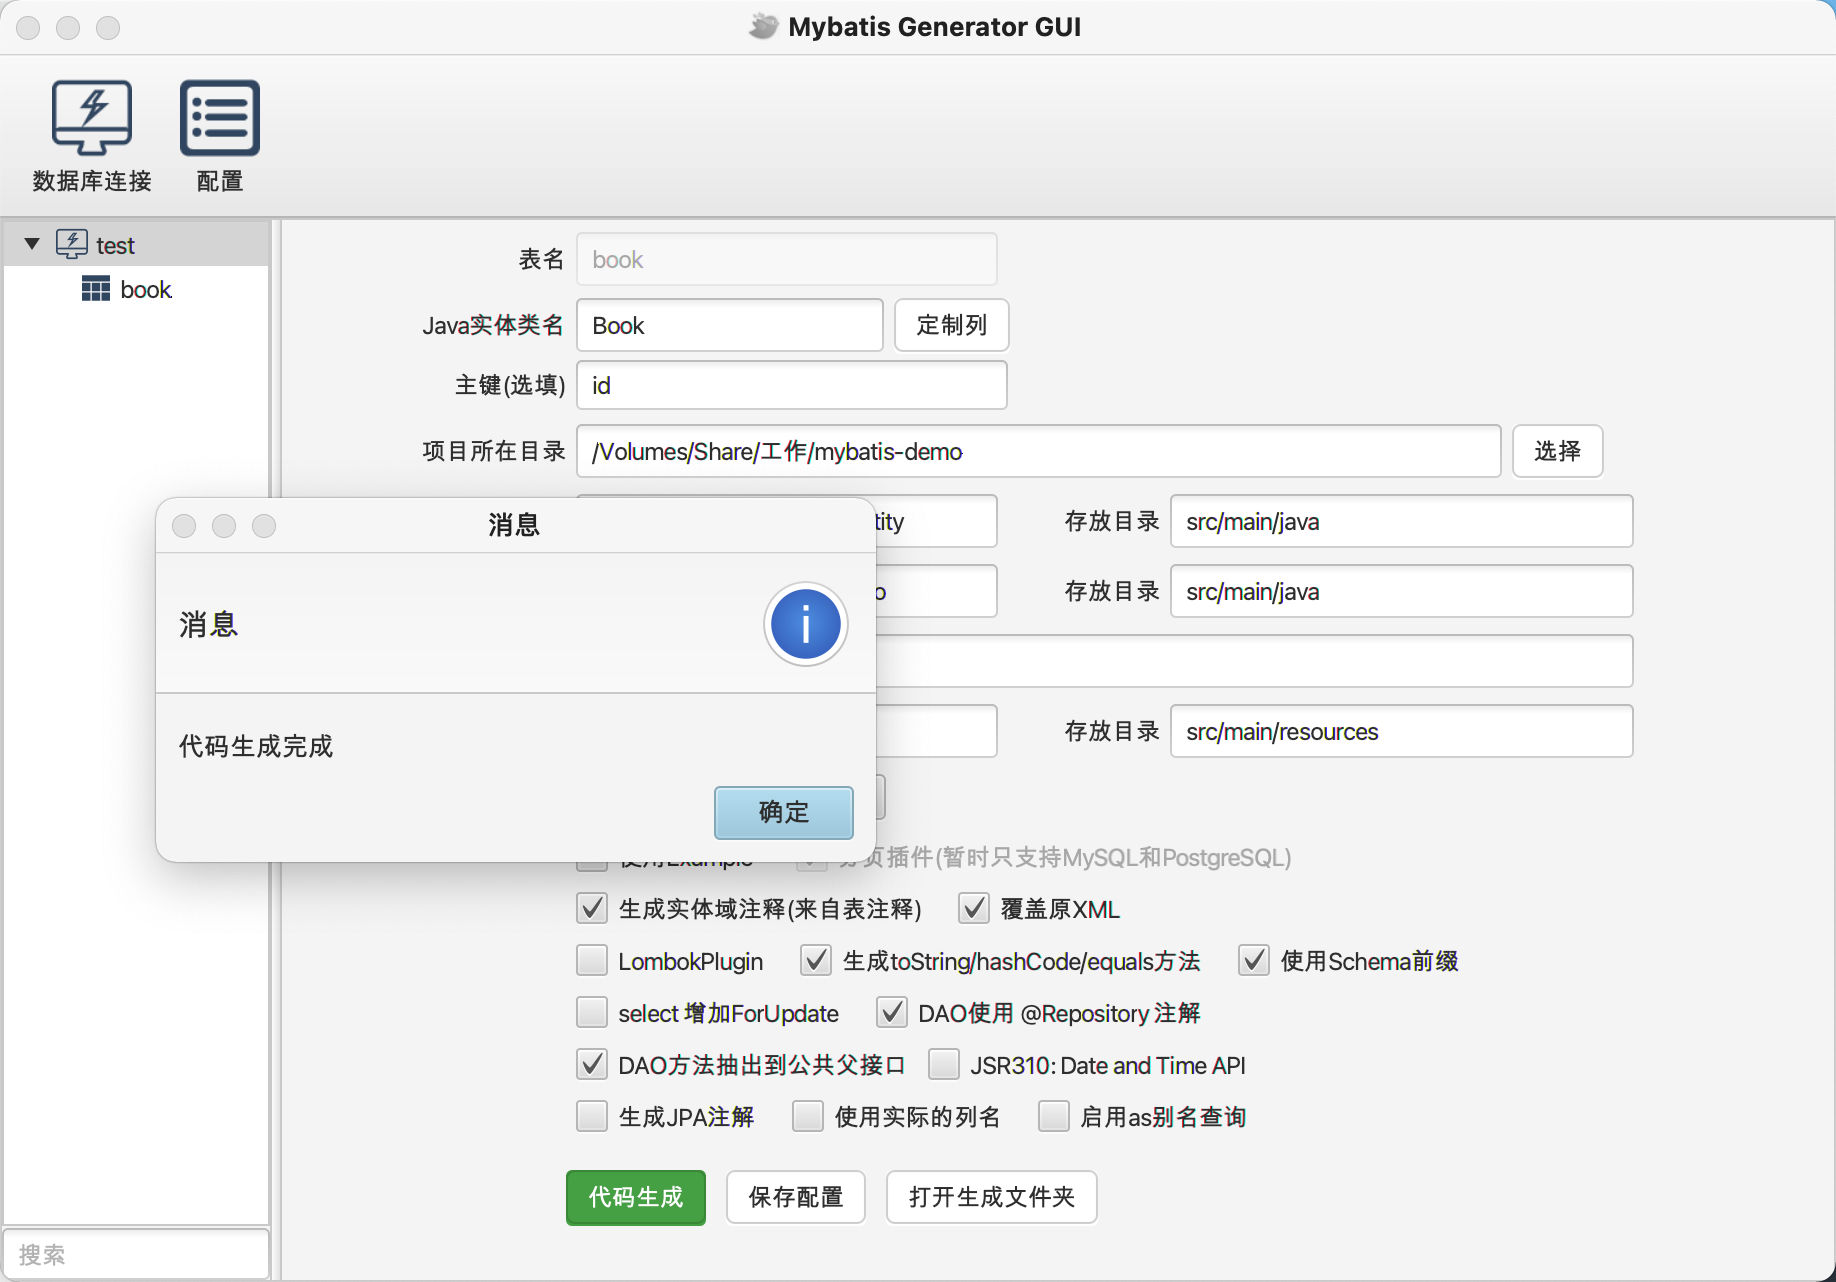Click the 主键 primary key input field

coord(791,386)
